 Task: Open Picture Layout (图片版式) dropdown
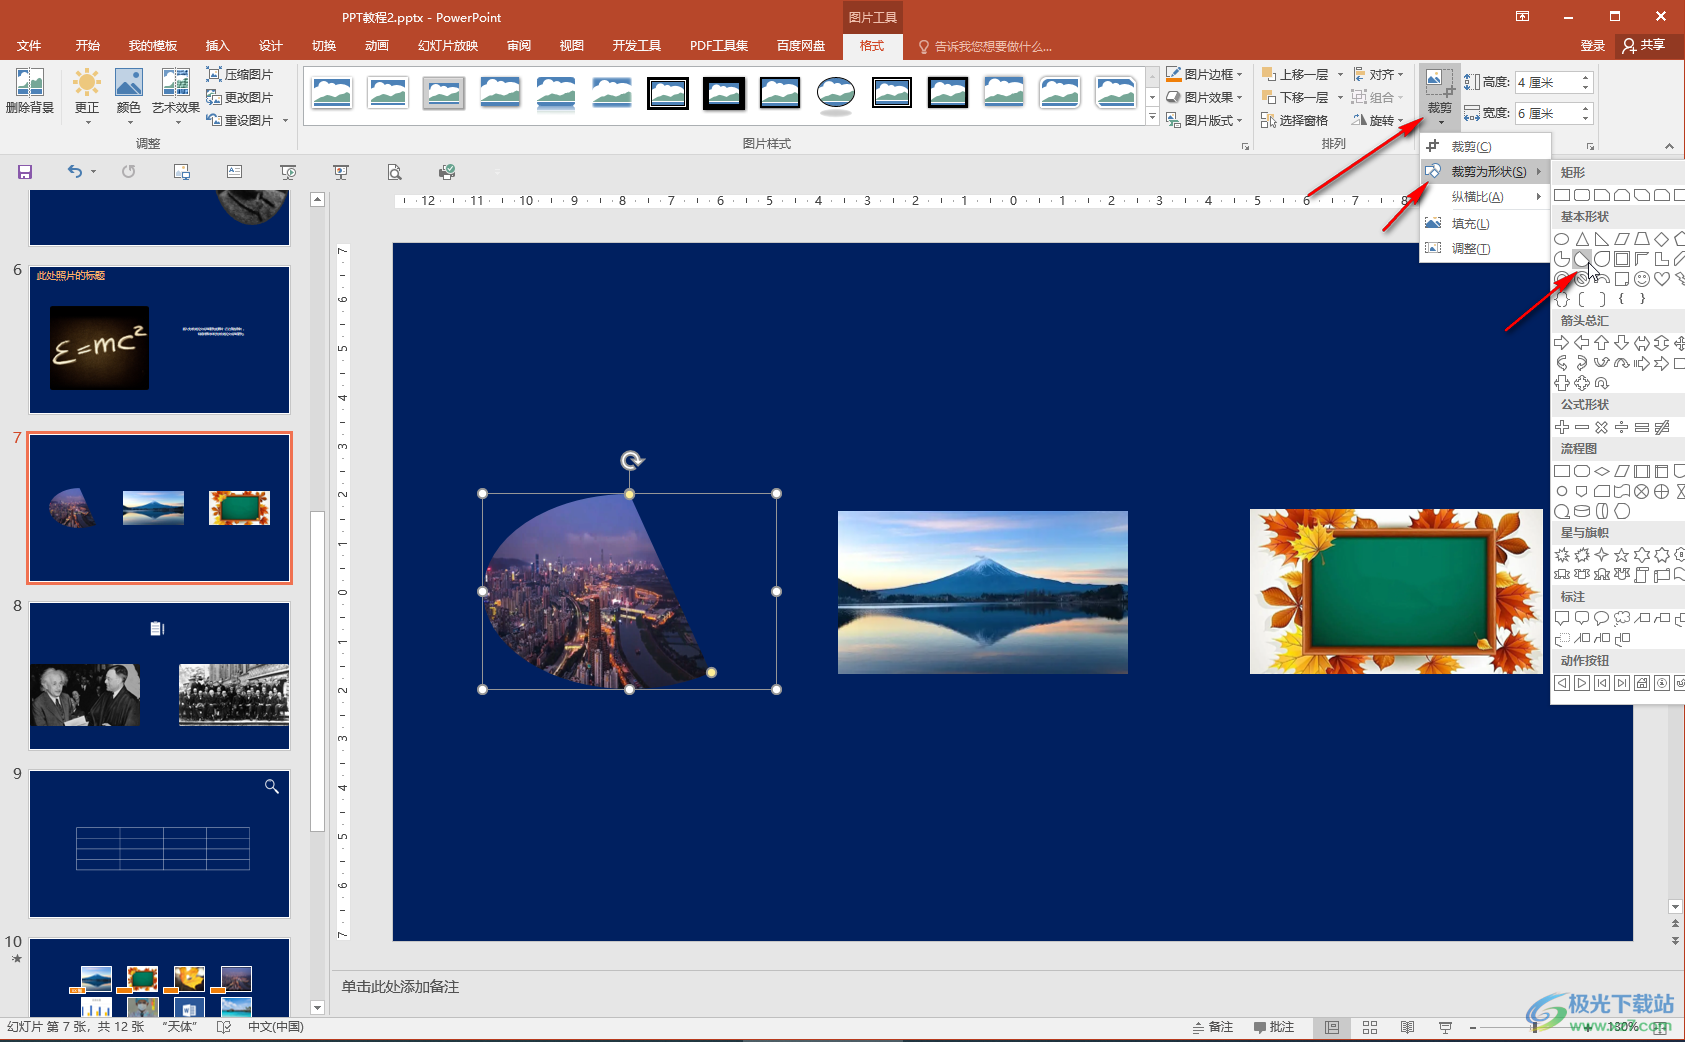pyautogui.click(x=1205, y=120)
